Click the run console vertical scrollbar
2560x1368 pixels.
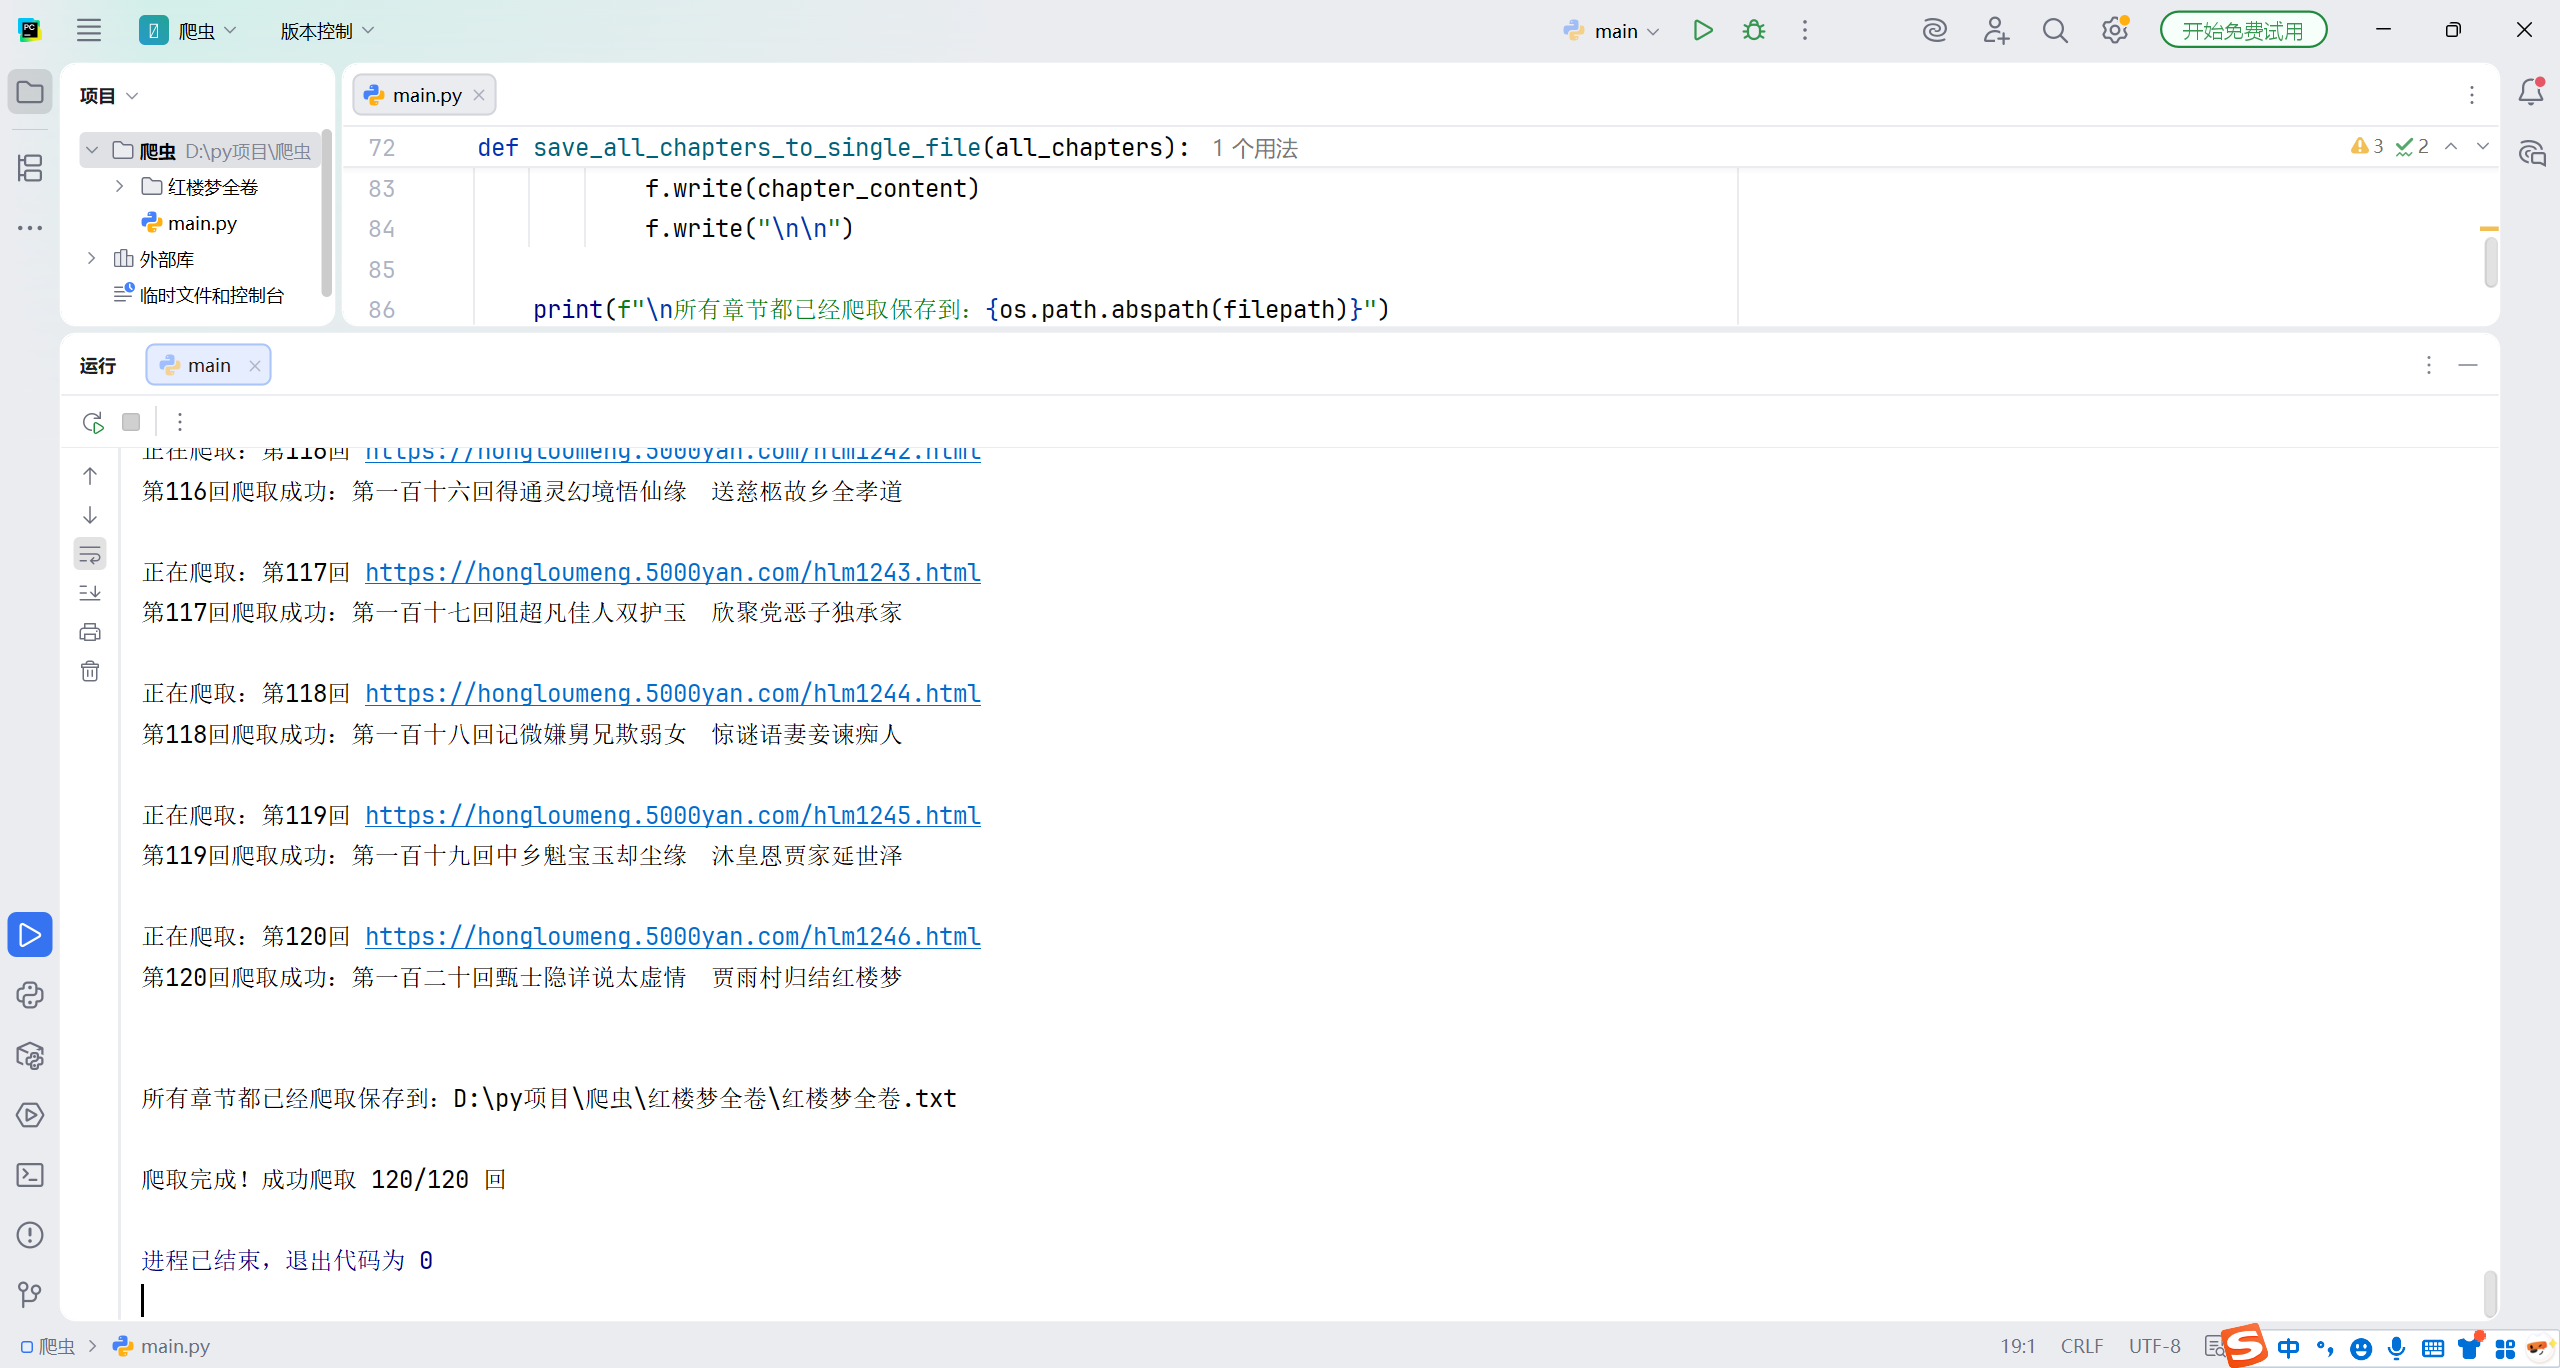2489,1292
